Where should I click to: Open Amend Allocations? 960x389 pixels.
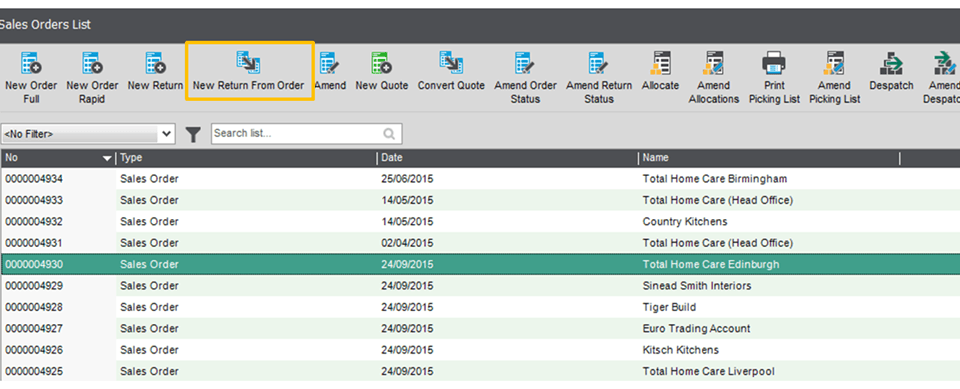(714, 77)
